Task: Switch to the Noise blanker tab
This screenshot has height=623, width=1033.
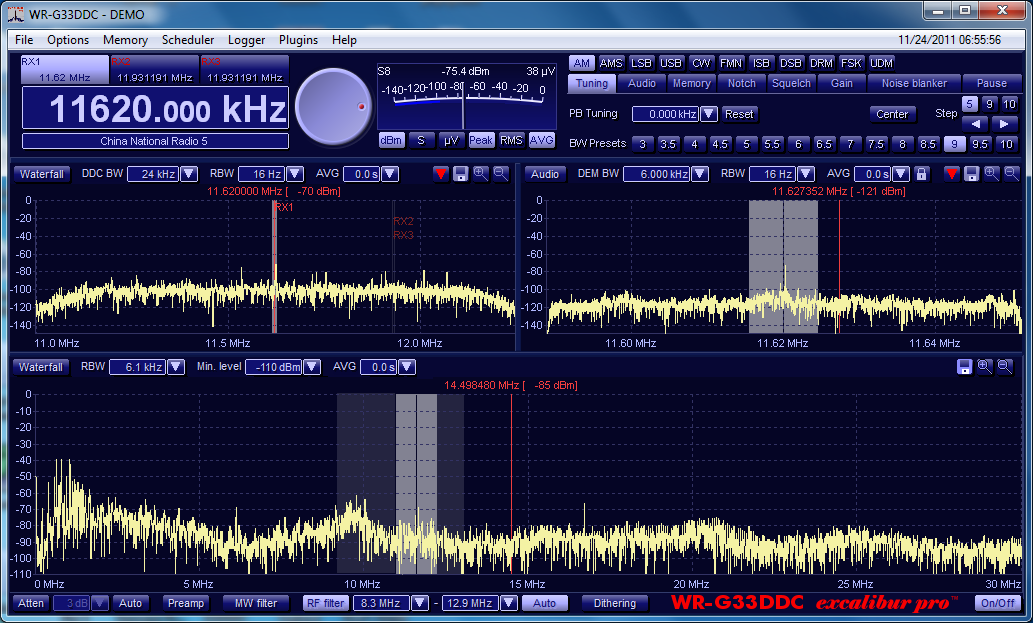Action: click(914, 83)
